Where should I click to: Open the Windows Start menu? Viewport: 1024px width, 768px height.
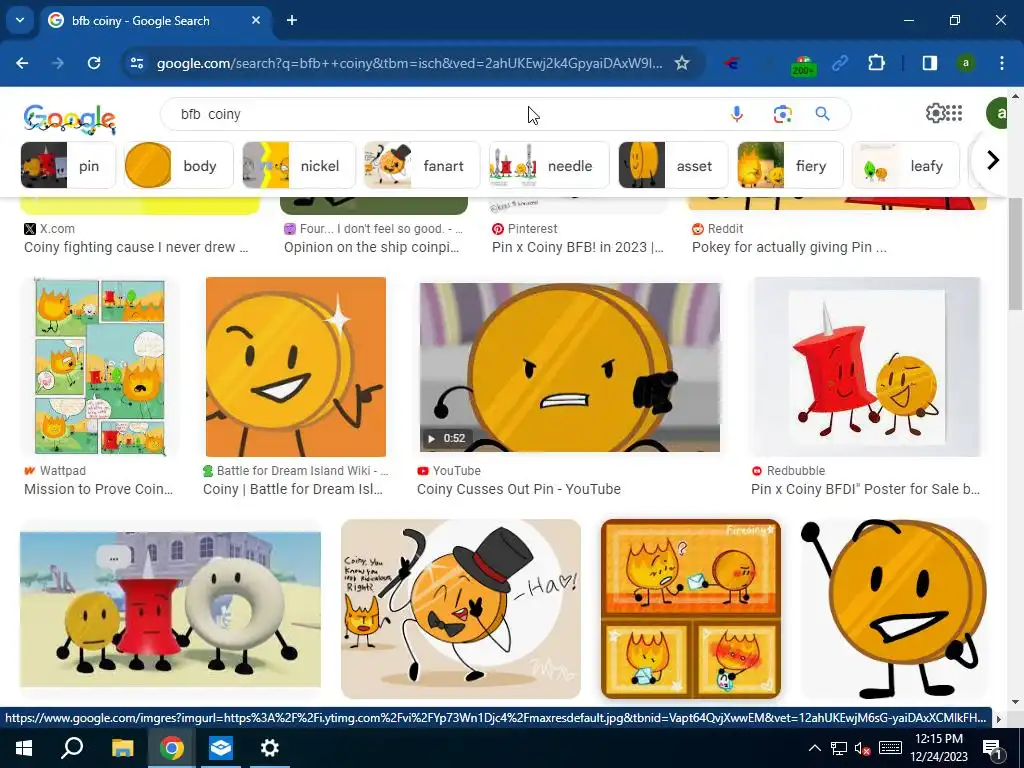point(24,748)
